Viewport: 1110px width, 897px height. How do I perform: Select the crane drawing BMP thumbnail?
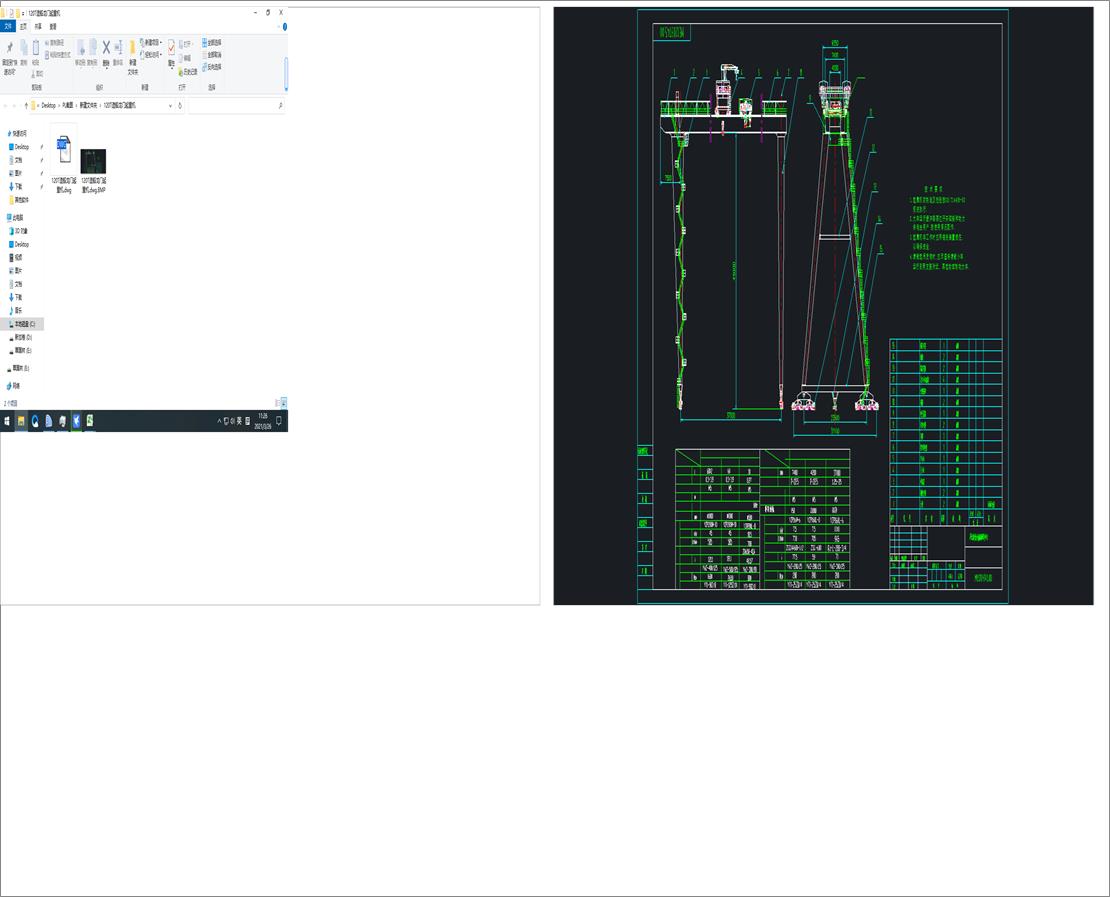click(92, 163)
